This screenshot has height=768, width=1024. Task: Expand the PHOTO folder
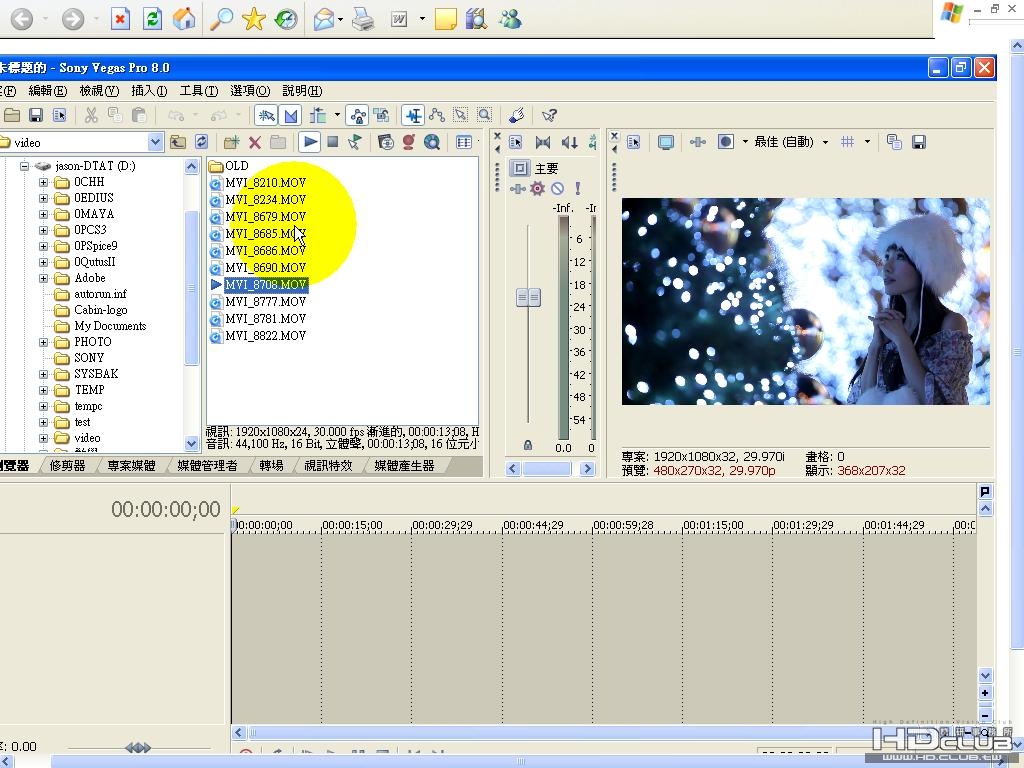tap(43, 342)
